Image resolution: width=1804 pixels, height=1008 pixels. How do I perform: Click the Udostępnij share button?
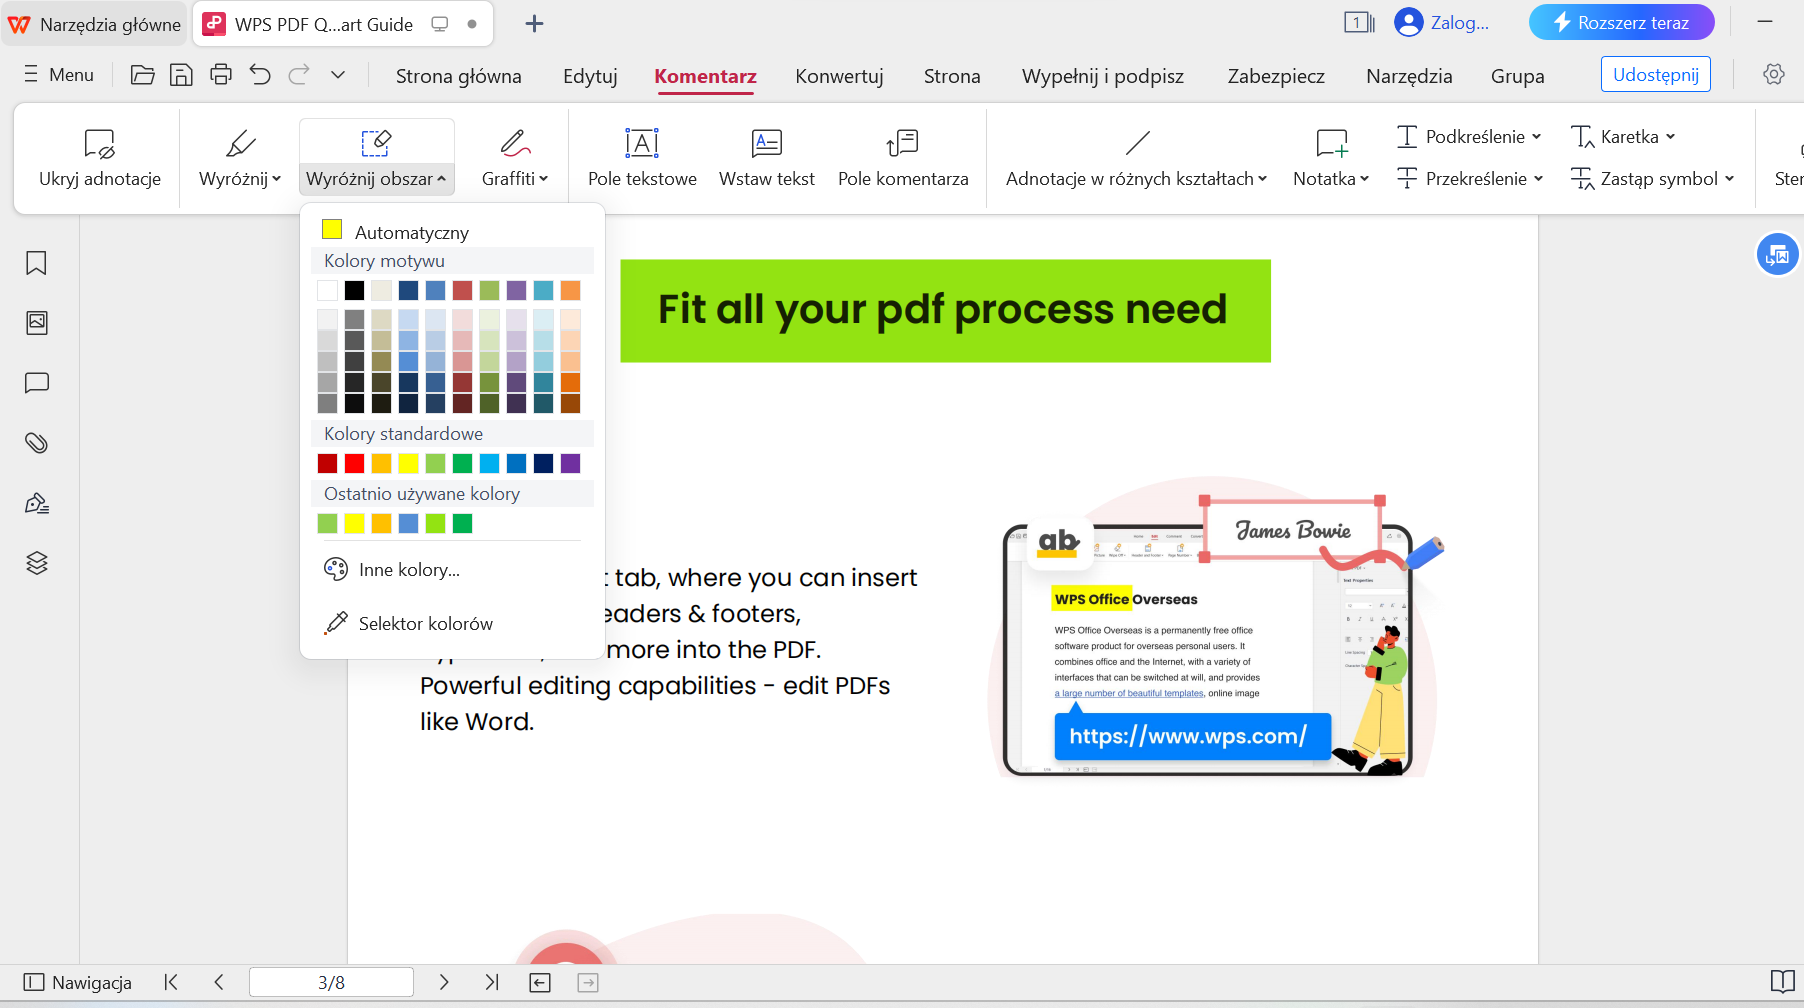[x=1656, y=74]
